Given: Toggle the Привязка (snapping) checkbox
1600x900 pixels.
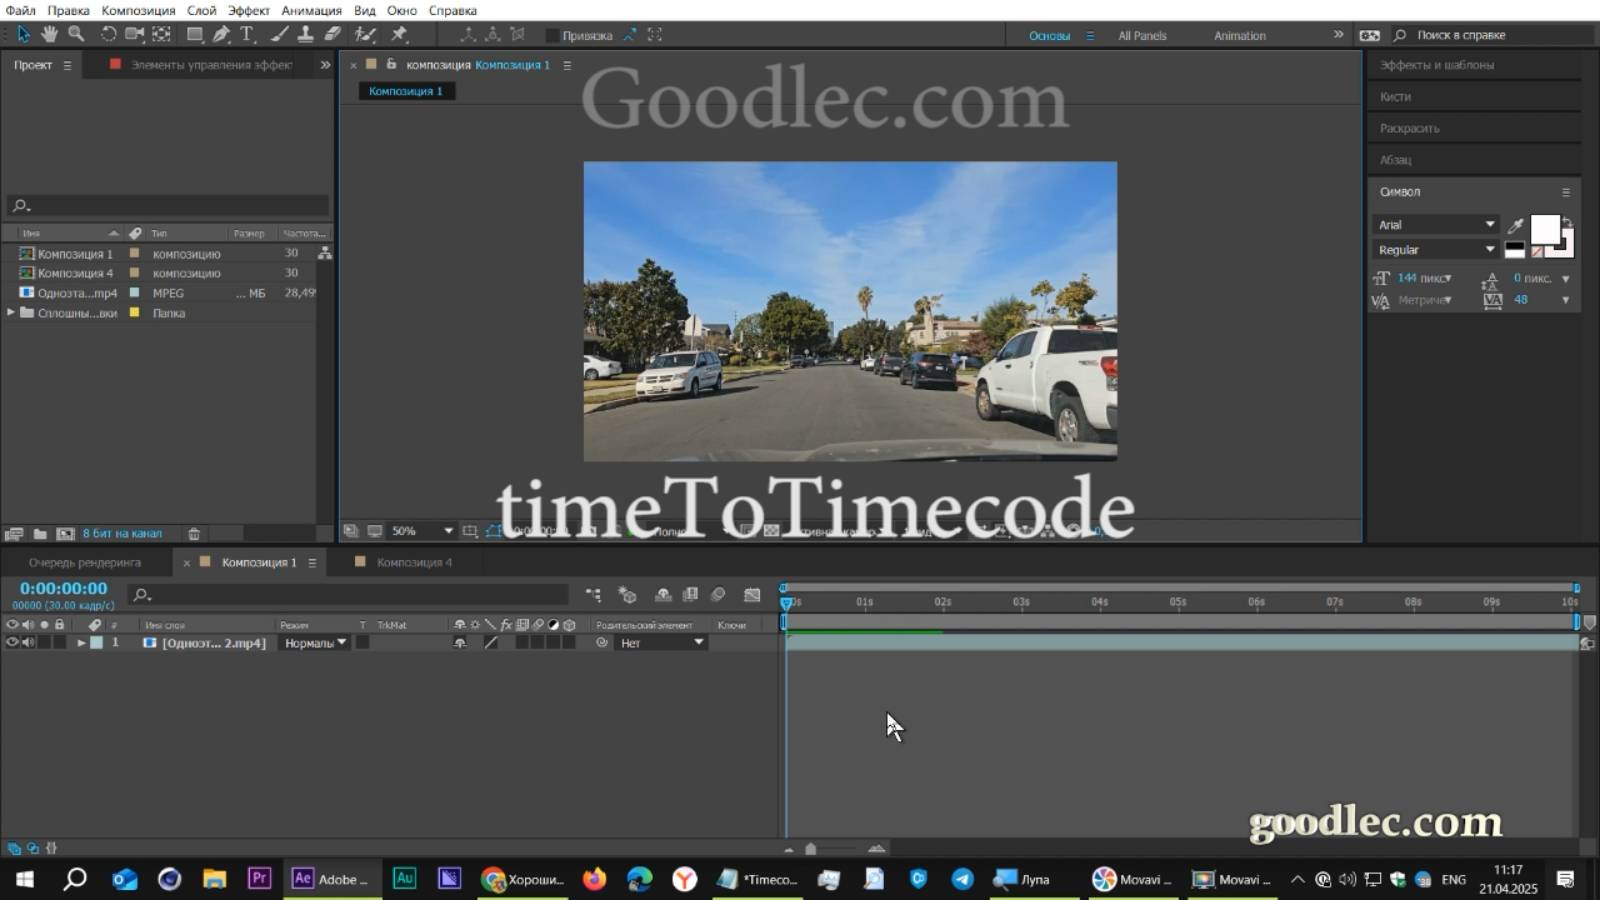Looking at the screenshot, I should point(554,34).
